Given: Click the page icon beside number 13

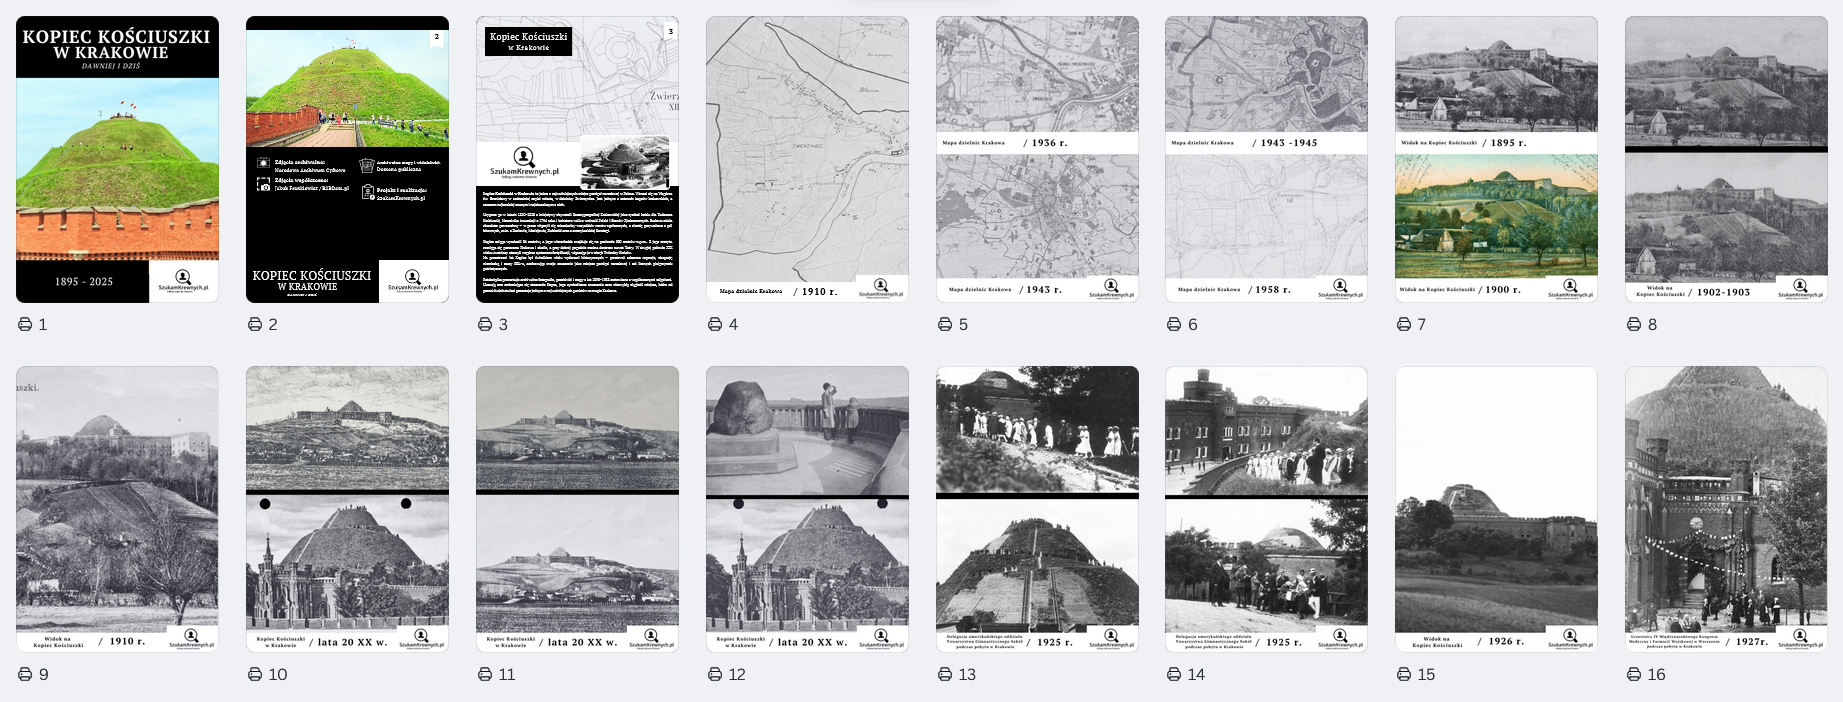Looking at the screenshot, I should tap(945, 674).
